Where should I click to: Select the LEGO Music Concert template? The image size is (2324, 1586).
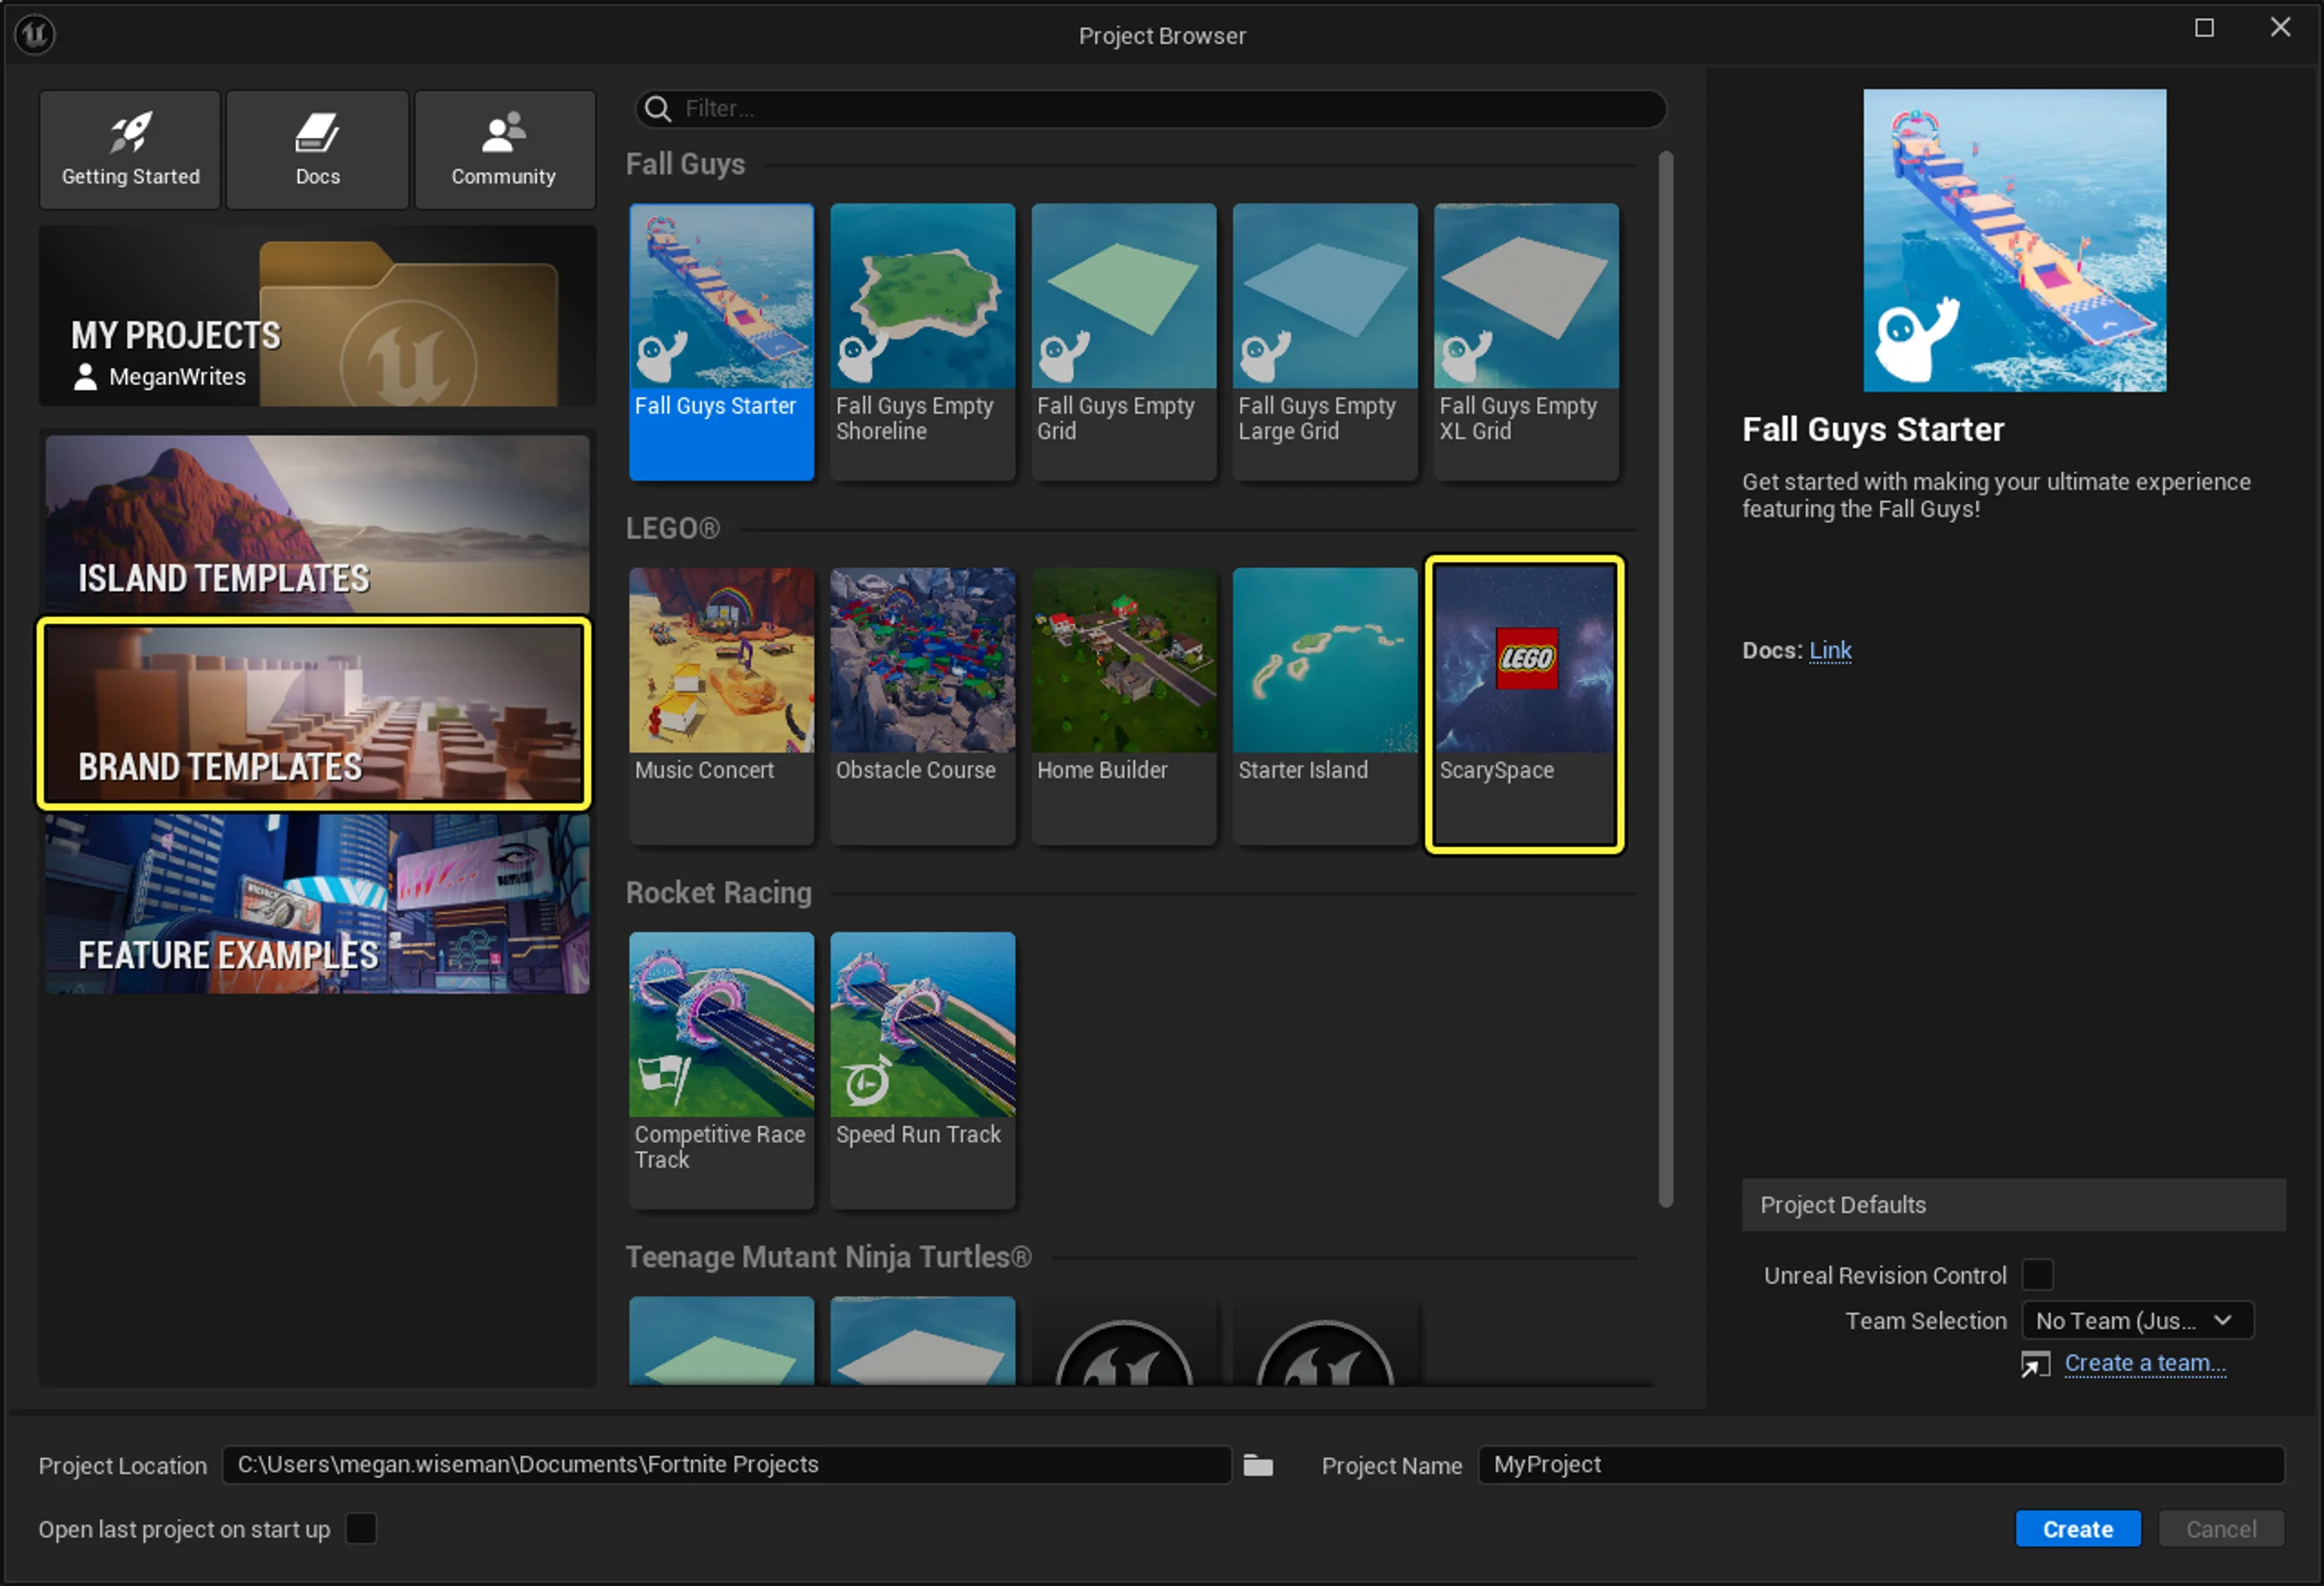pos(721,706)
